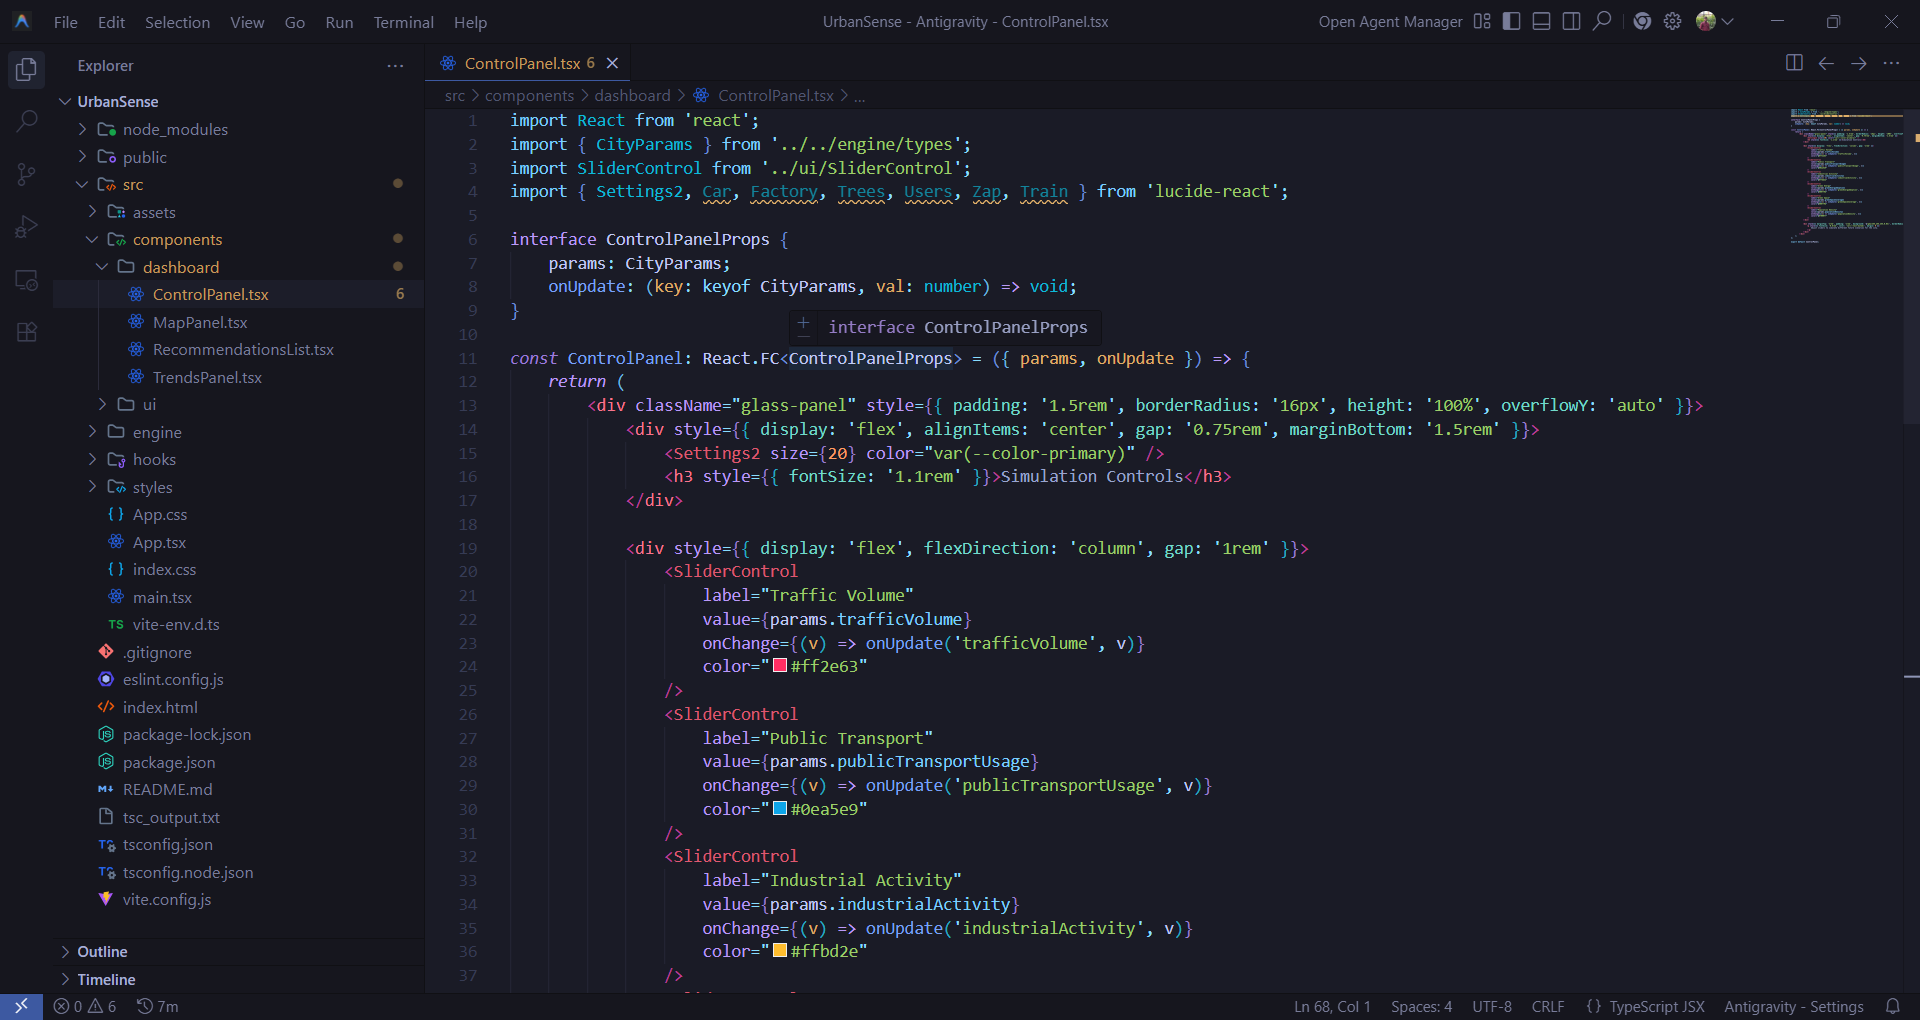Open the Run and Debug view
The width and height of the screenshot is (1920, 1020).
point(27,227)
